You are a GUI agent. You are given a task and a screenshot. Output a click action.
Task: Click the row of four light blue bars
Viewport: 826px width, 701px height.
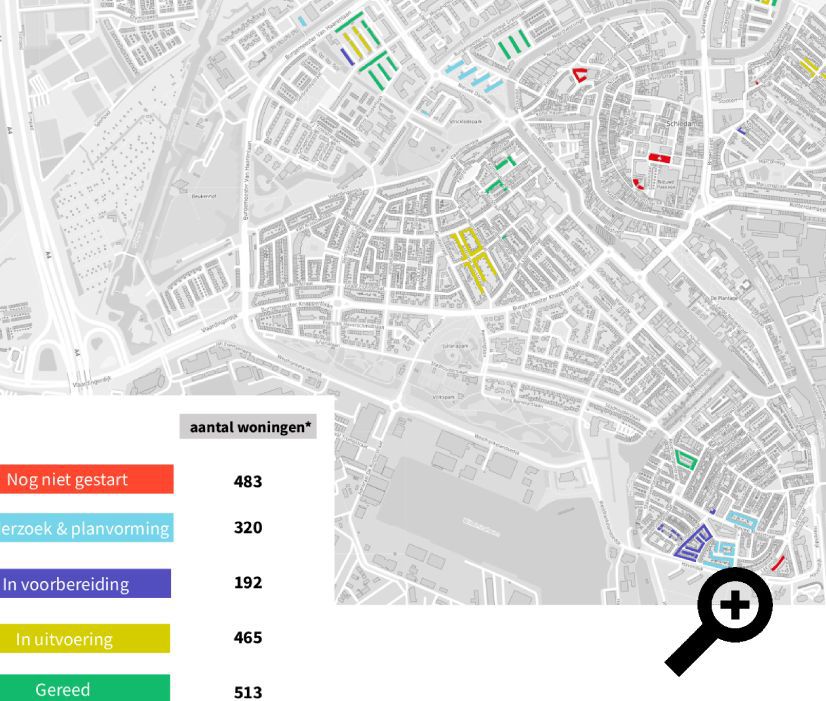[470, 75]
